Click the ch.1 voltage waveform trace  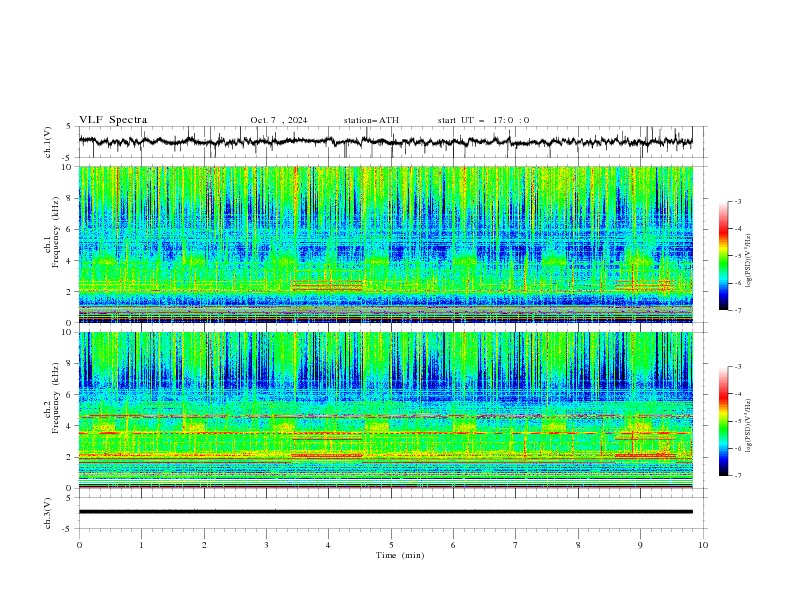pos(385,142)
